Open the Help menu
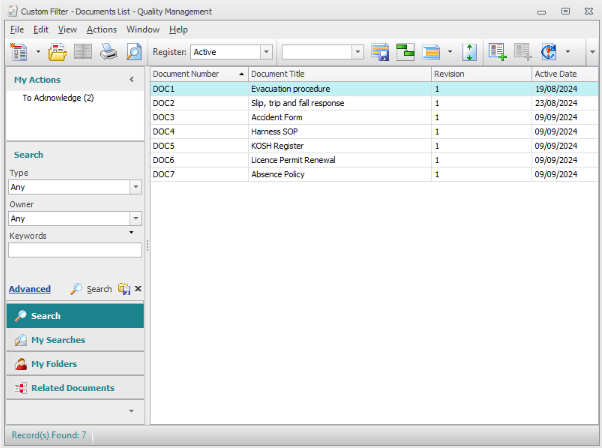 tap(179, 30)
